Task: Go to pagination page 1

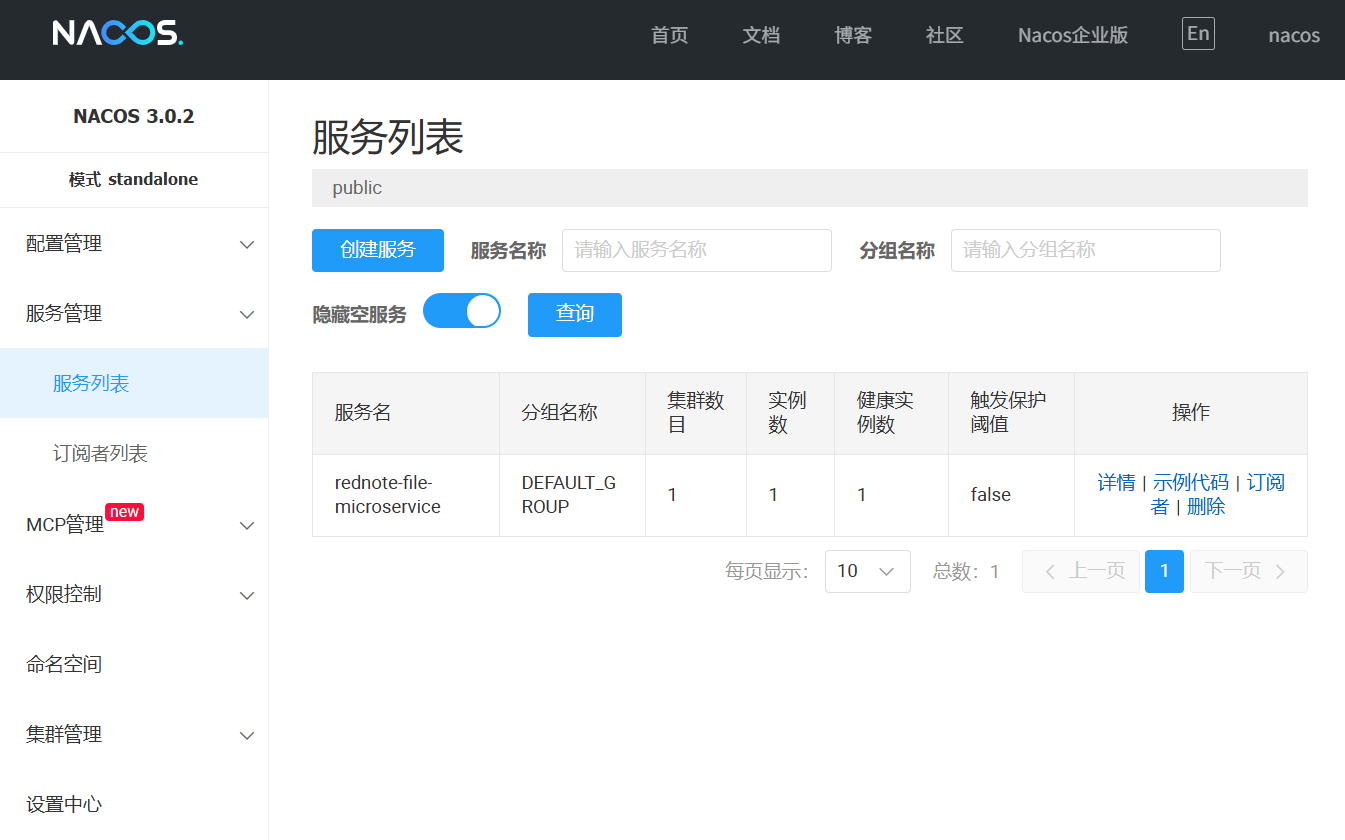Action: pos(1164,571)
